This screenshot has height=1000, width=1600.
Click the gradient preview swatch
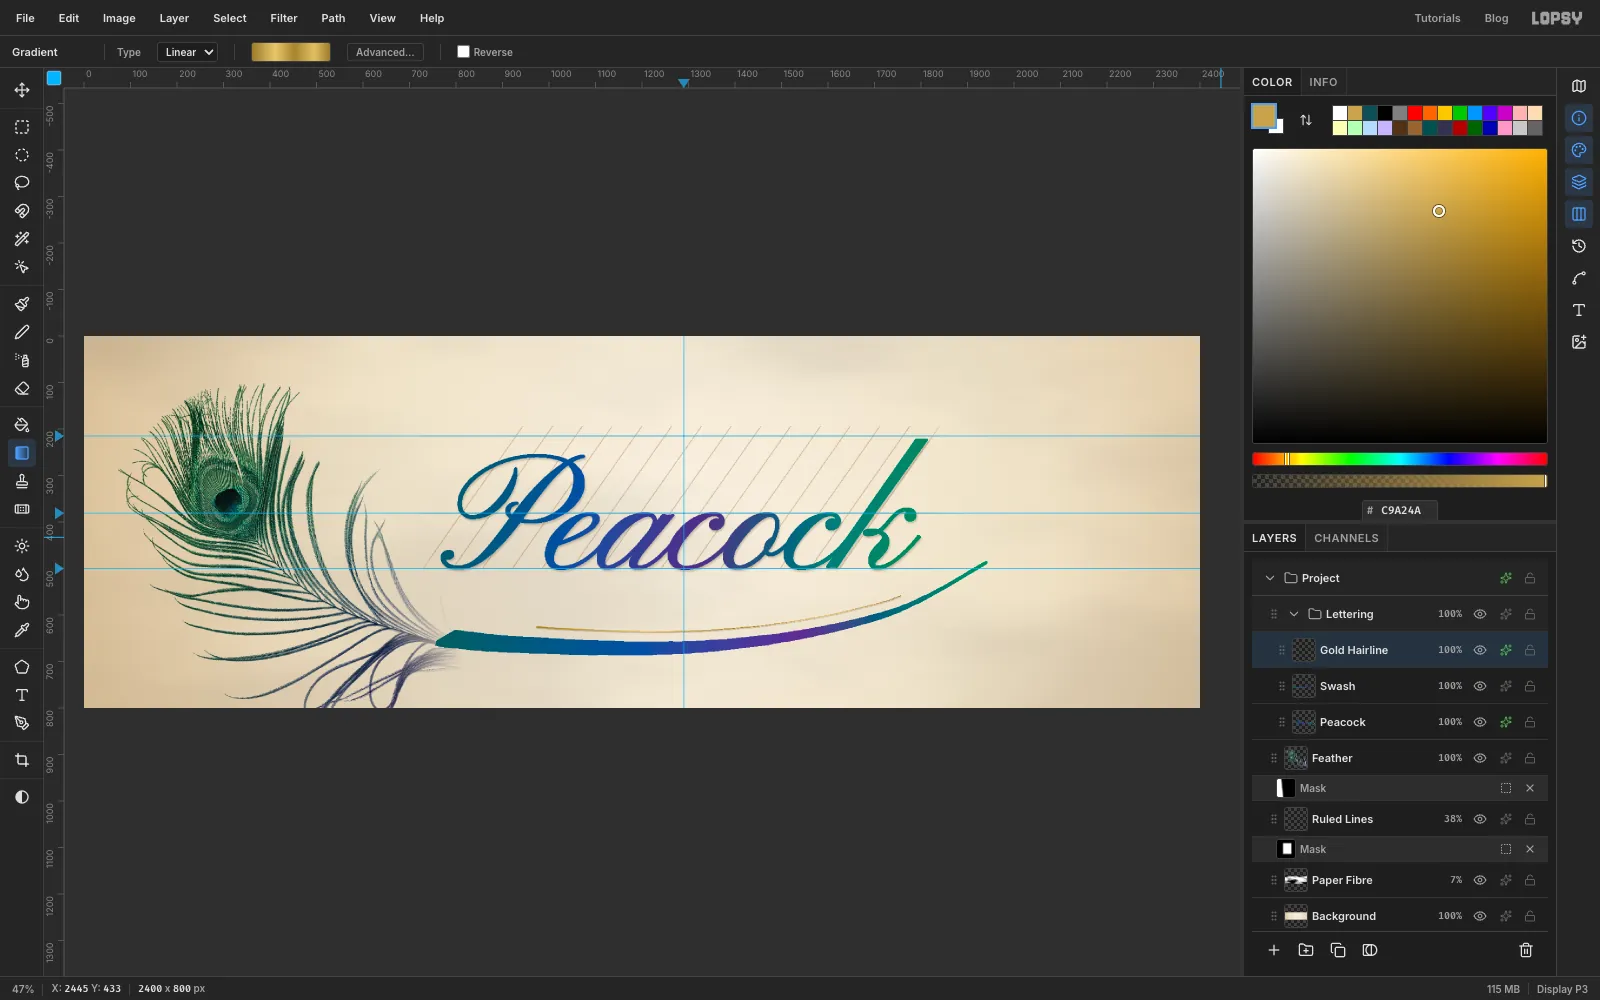(x=291, y=52)
